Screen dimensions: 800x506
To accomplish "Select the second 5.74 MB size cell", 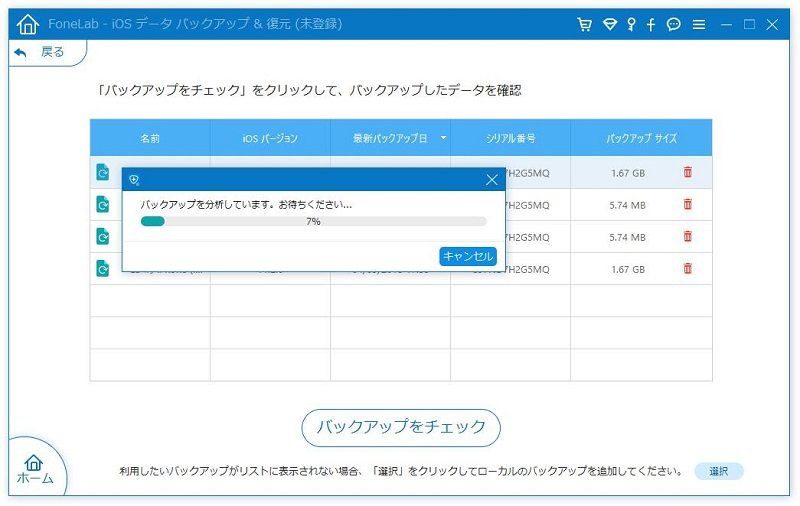I will click(x=628, y=237).
